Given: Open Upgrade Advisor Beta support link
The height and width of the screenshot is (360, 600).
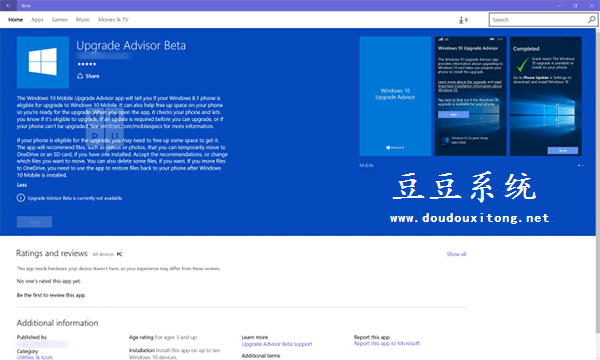Looking at the screenshot, I should click(277, 344).
